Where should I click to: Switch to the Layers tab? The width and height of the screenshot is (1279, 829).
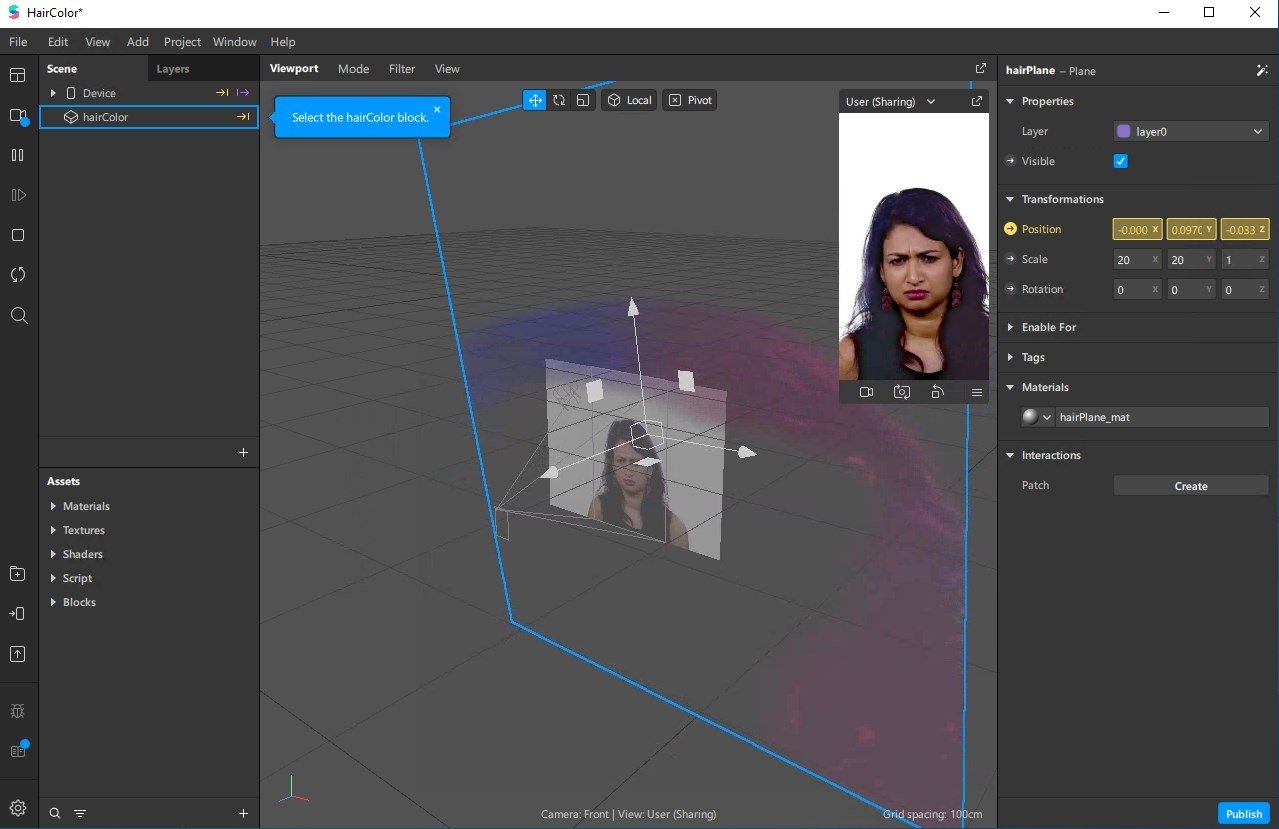click(x=172, y=68)
